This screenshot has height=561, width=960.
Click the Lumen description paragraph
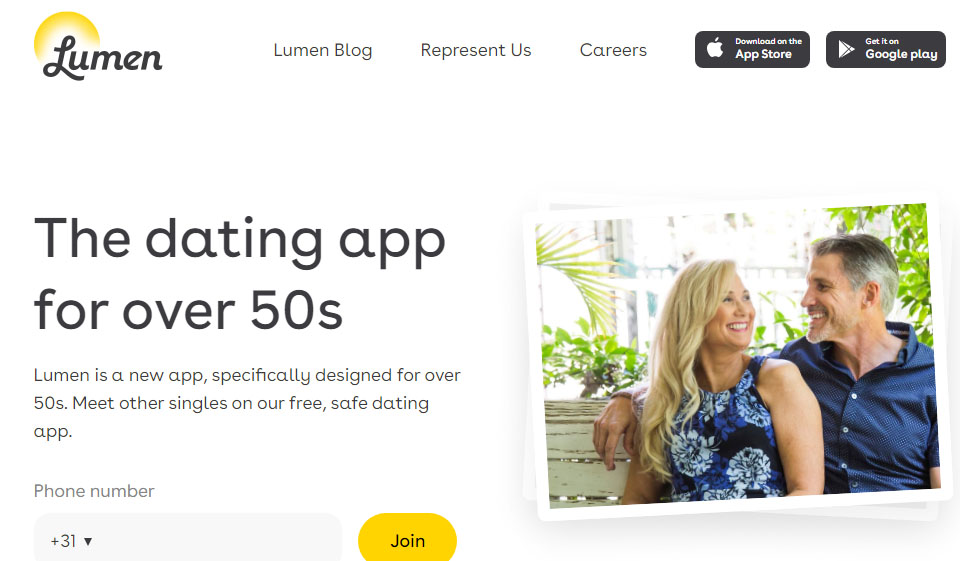pos(247,403)
